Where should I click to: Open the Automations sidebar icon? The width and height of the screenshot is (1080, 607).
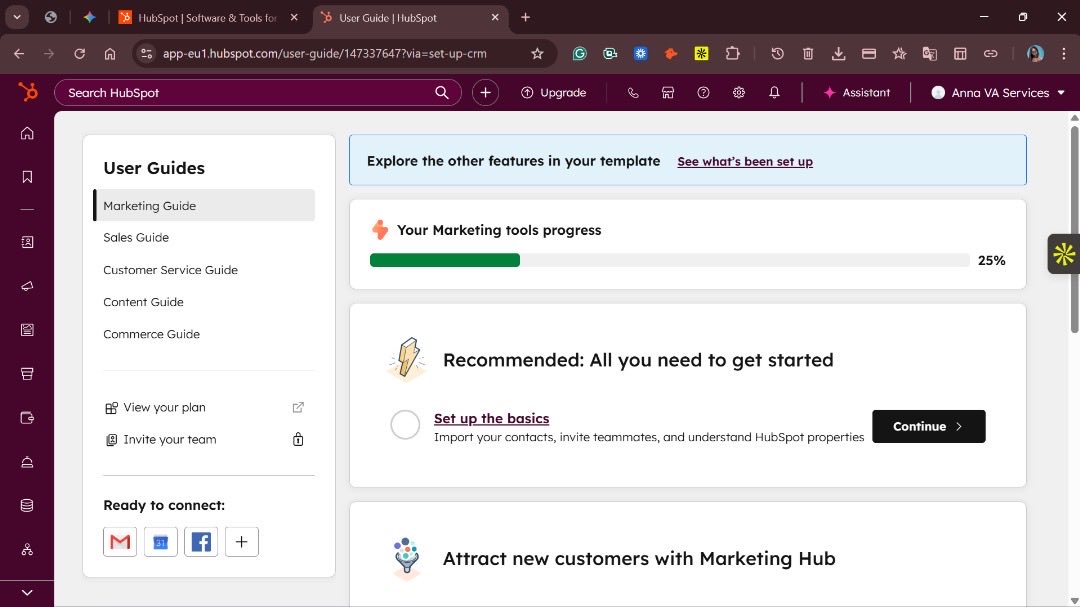click(27, 550)
